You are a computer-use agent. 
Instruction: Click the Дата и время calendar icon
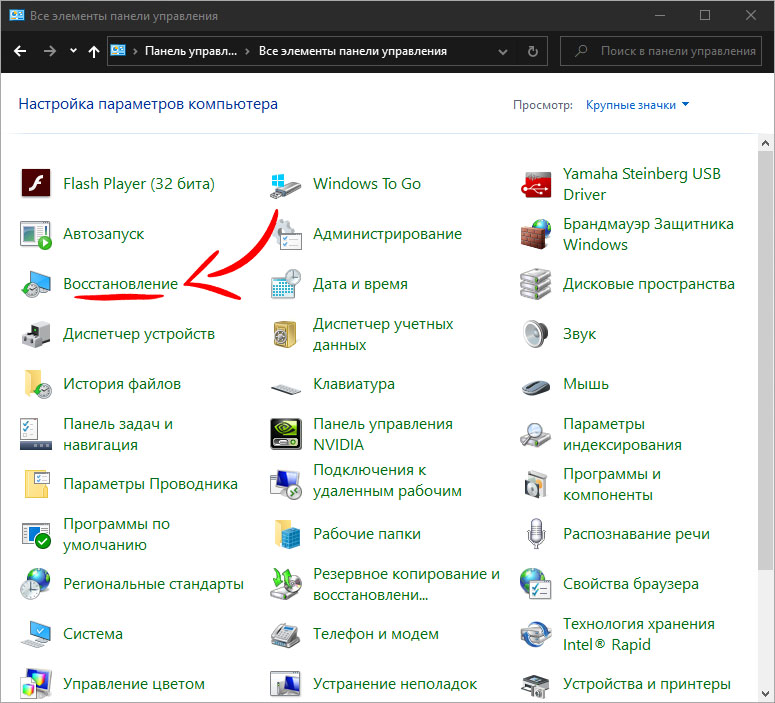pyautogui.click(x=286, y=284)
